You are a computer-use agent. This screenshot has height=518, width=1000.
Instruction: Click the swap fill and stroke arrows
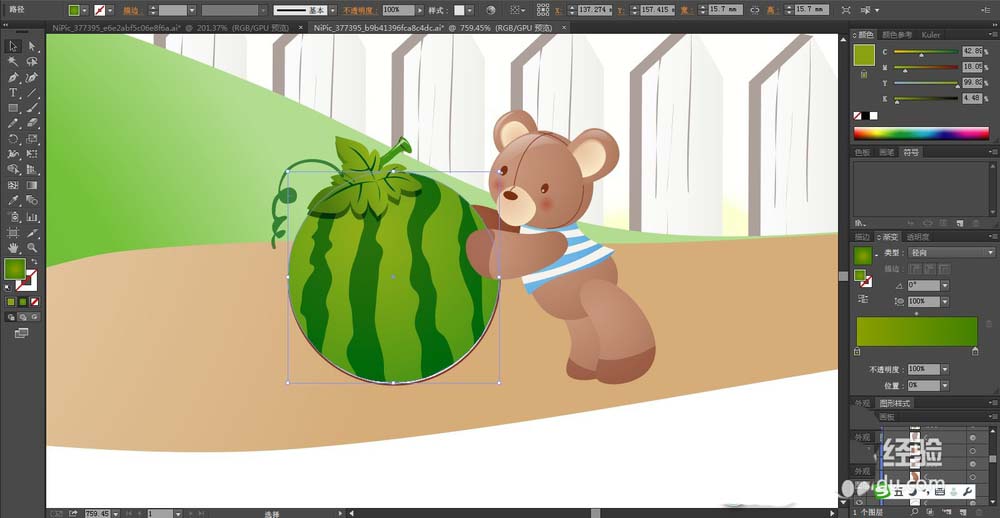click(34, 262)
